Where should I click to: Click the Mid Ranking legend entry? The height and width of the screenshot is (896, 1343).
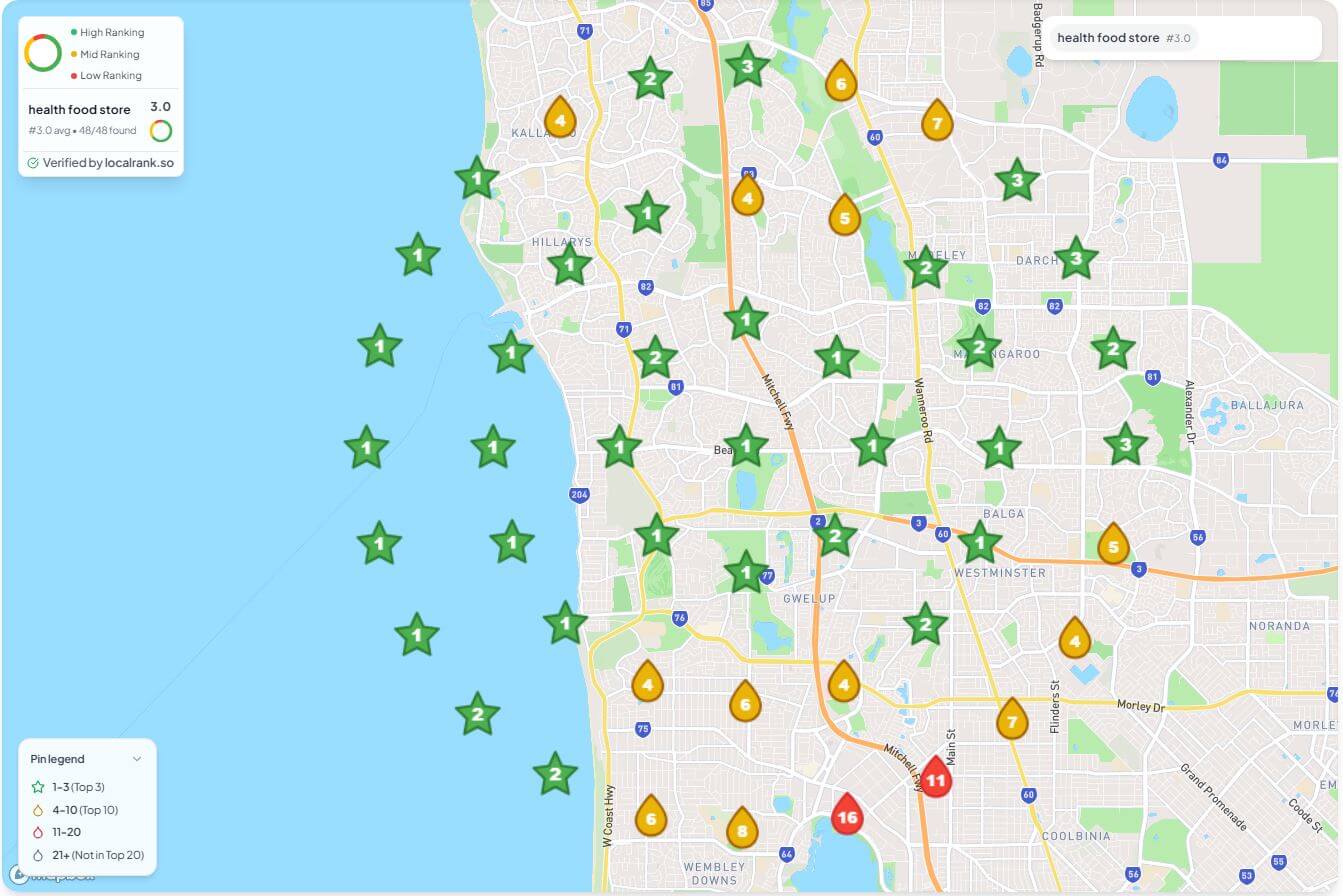(x=105, y=54)
